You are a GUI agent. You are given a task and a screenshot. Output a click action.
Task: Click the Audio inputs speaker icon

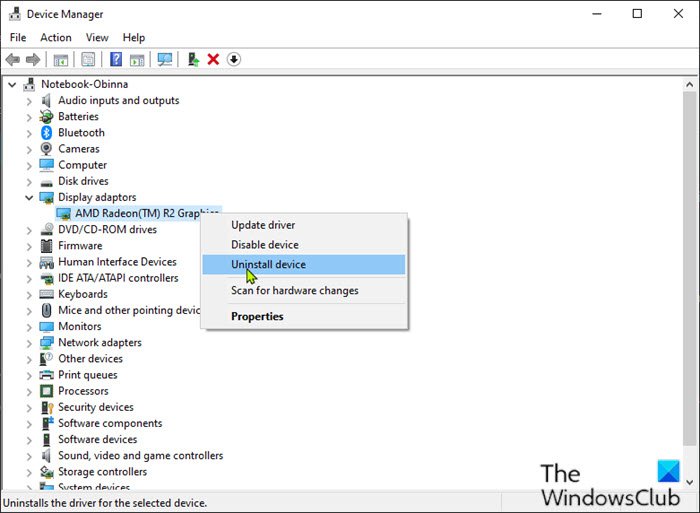[x=46, y=100]
